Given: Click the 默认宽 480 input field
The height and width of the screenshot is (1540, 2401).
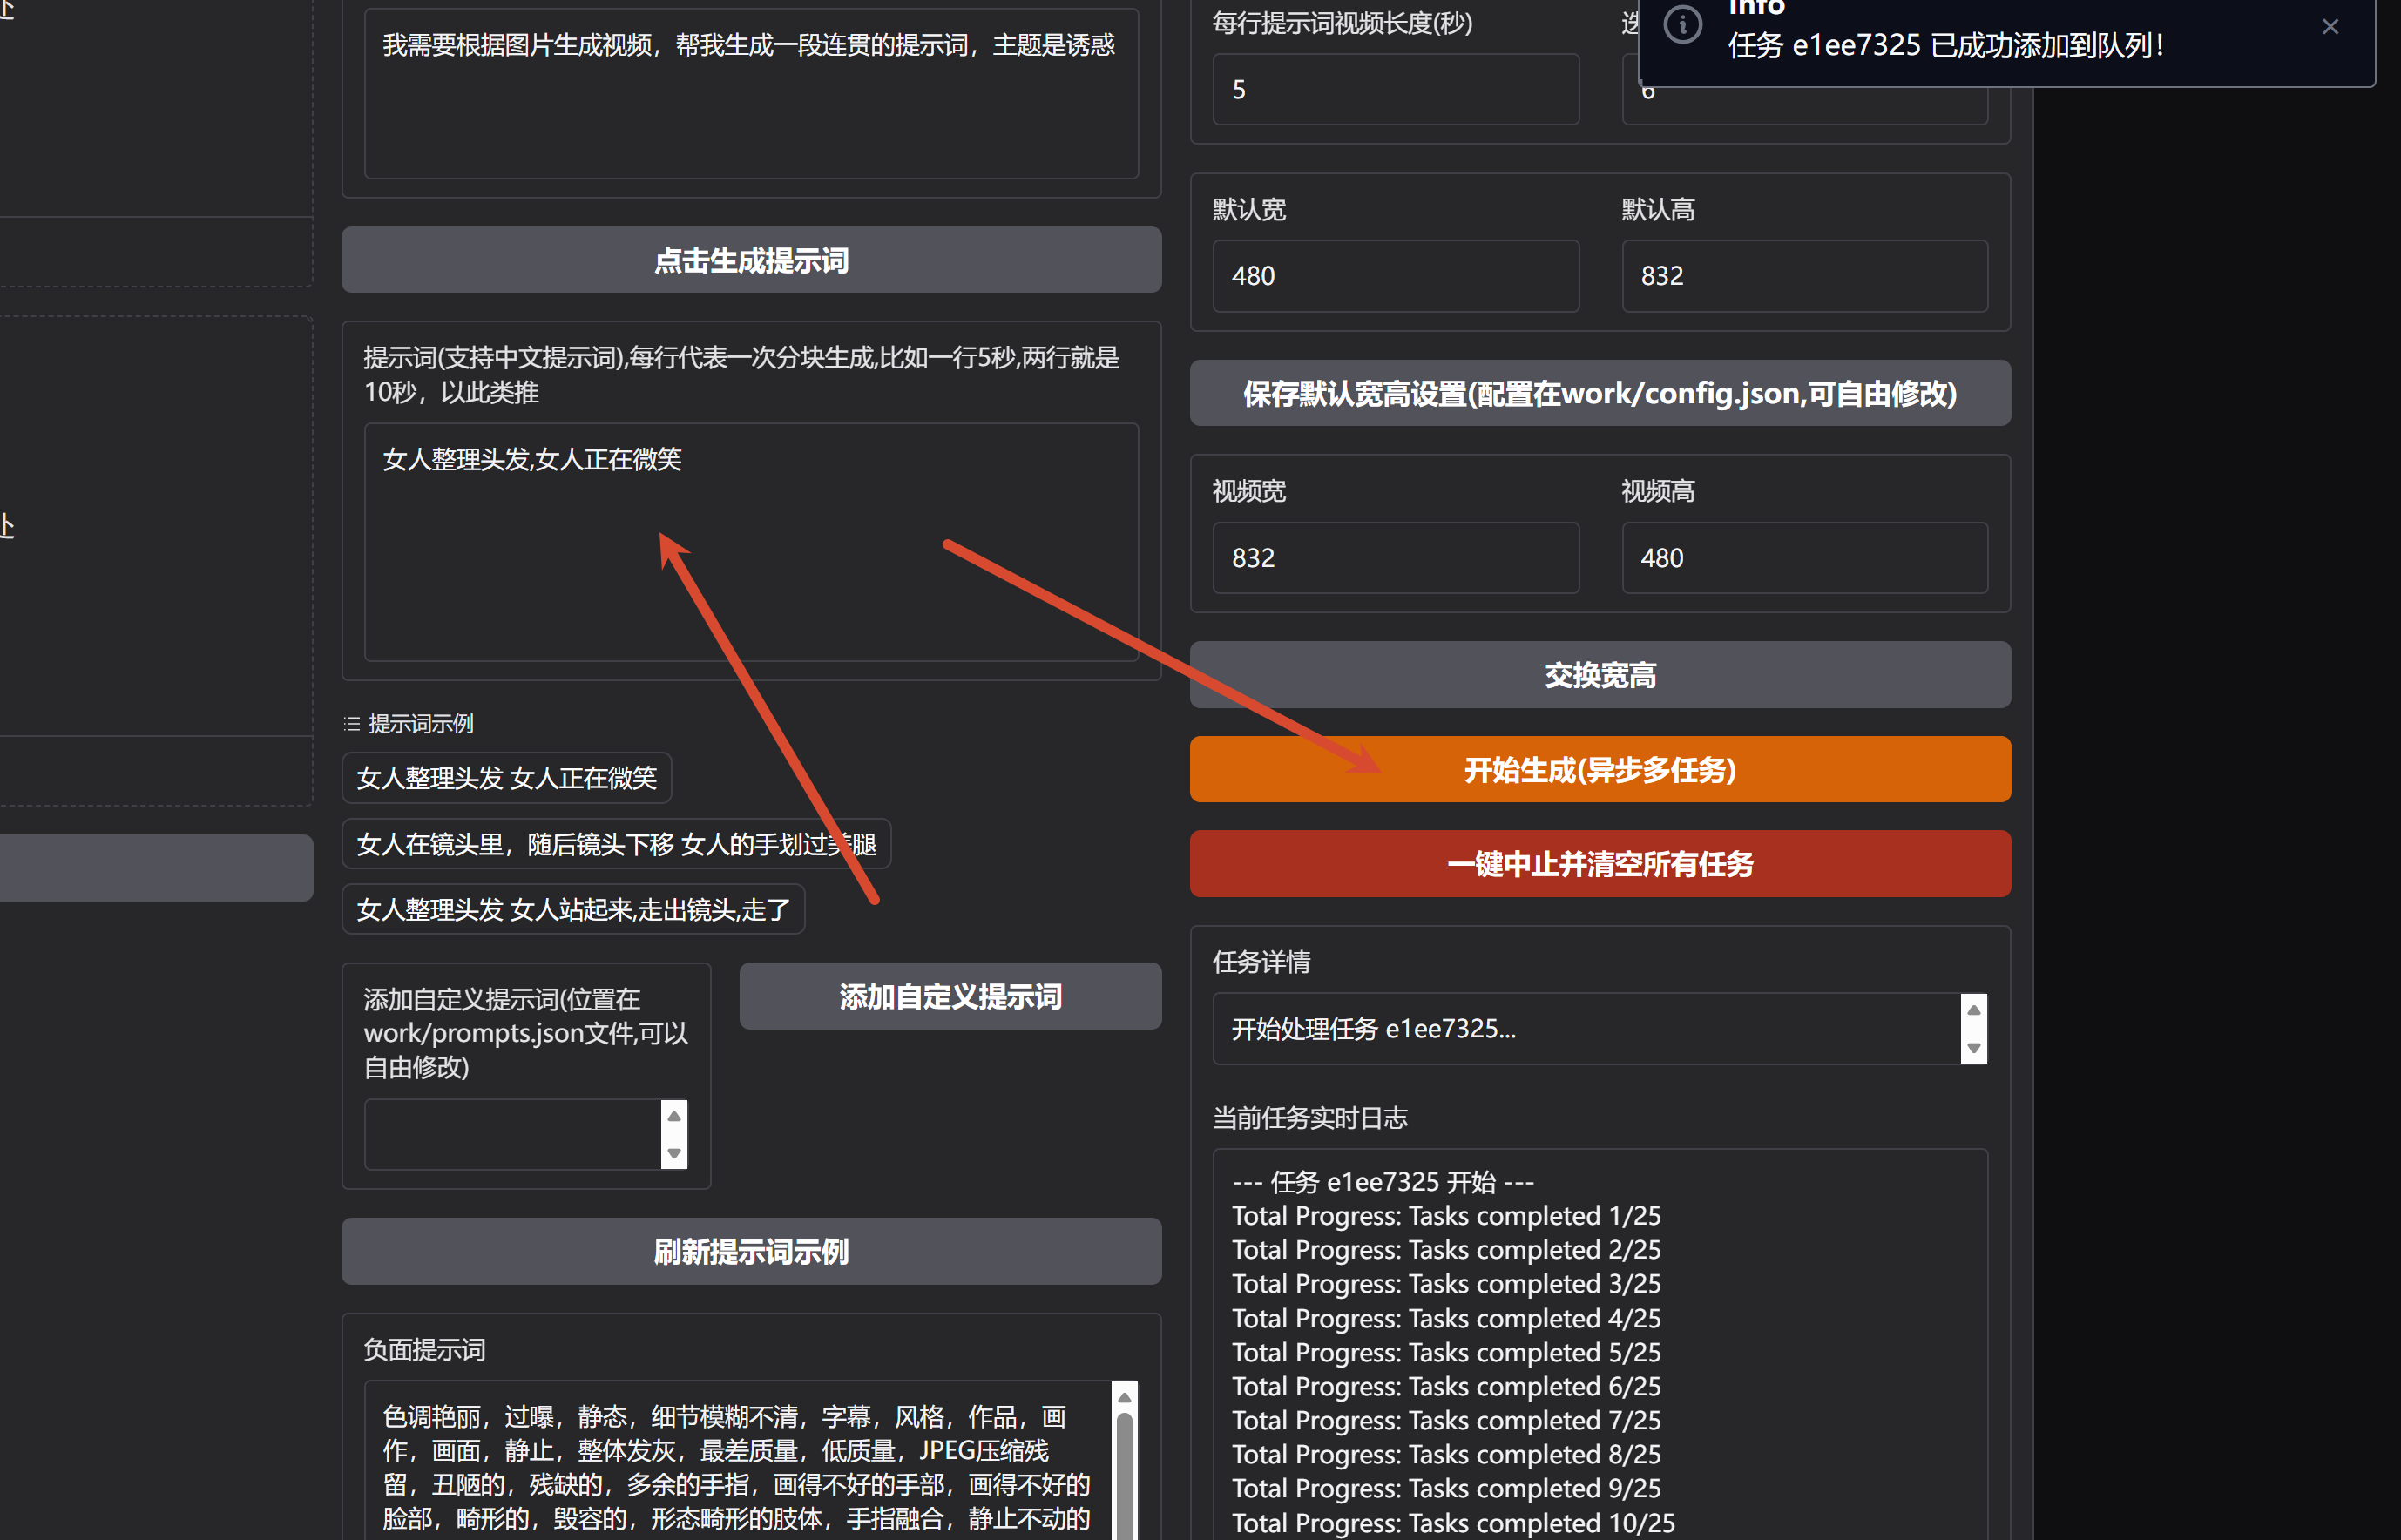Looking at the screenshot, I should (1395, 276).
